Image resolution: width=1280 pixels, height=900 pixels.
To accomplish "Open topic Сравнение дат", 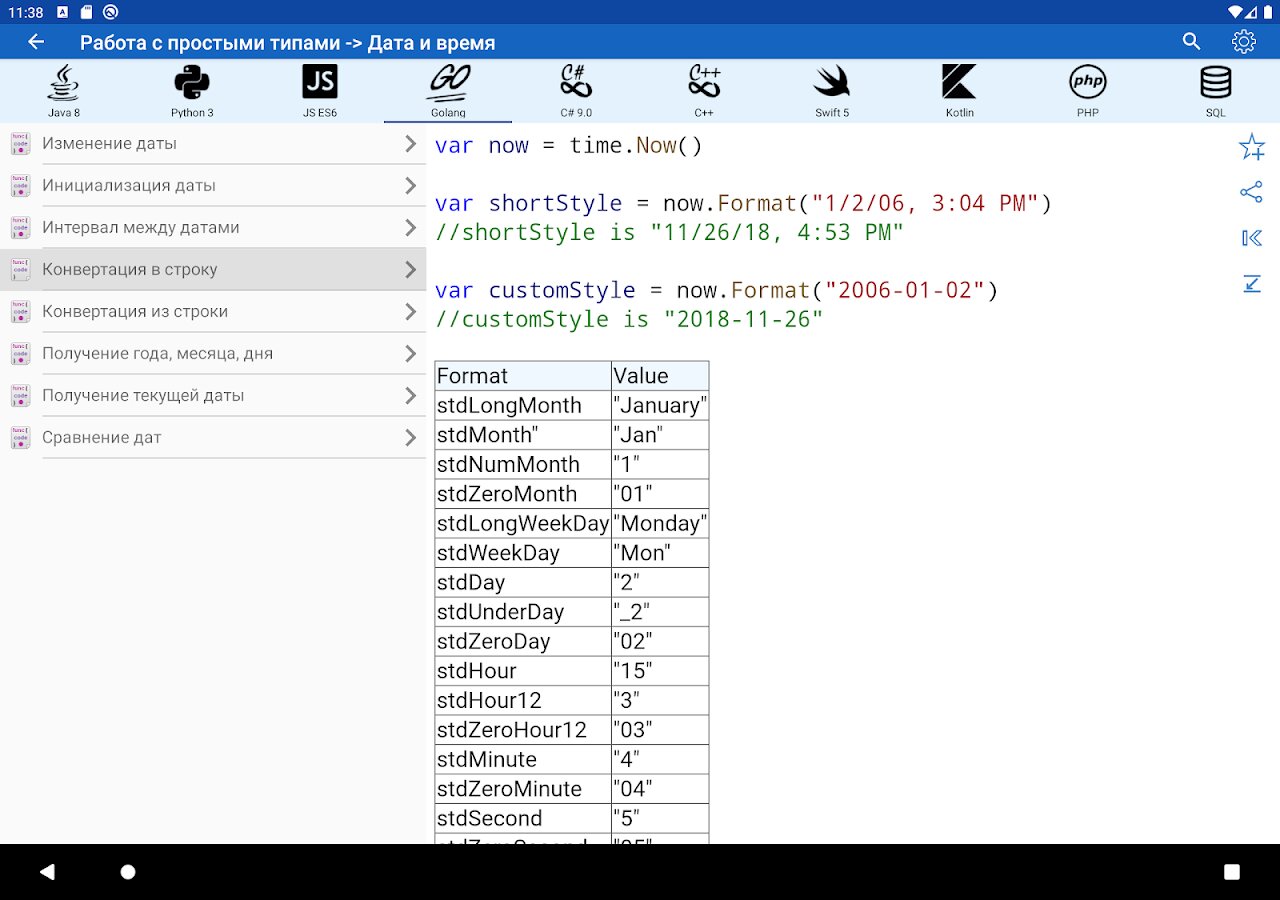I will coord(213,438).
